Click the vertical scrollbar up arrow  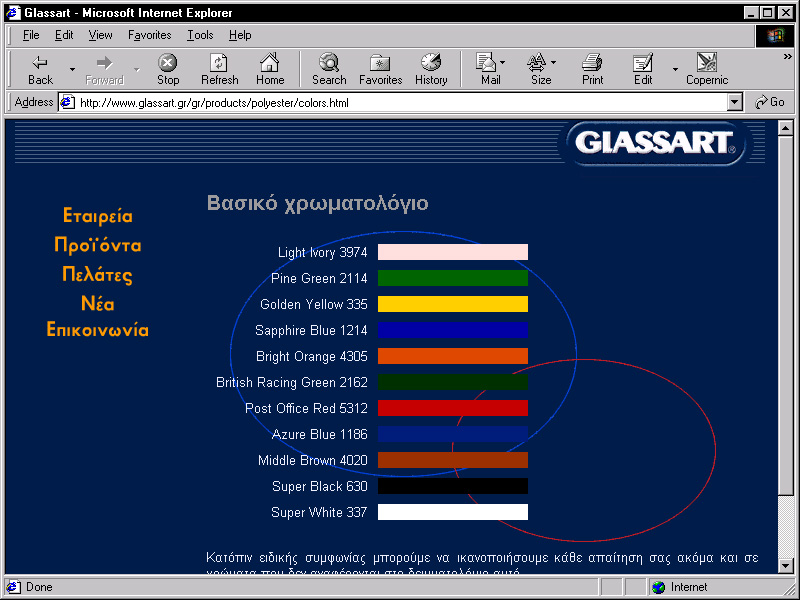(786, 128)
